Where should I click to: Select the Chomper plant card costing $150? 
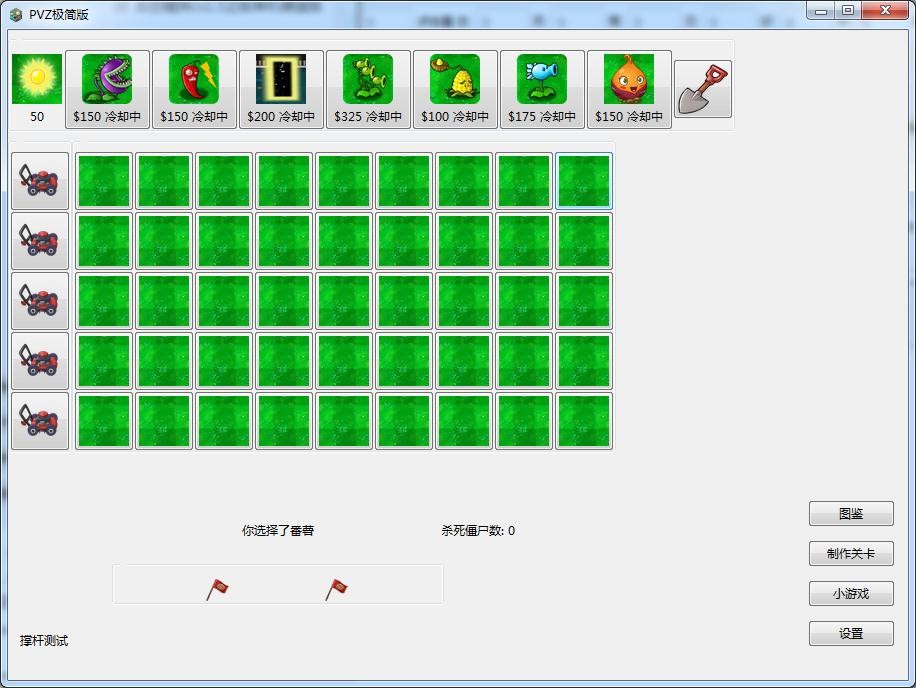(x=107, y=89)
